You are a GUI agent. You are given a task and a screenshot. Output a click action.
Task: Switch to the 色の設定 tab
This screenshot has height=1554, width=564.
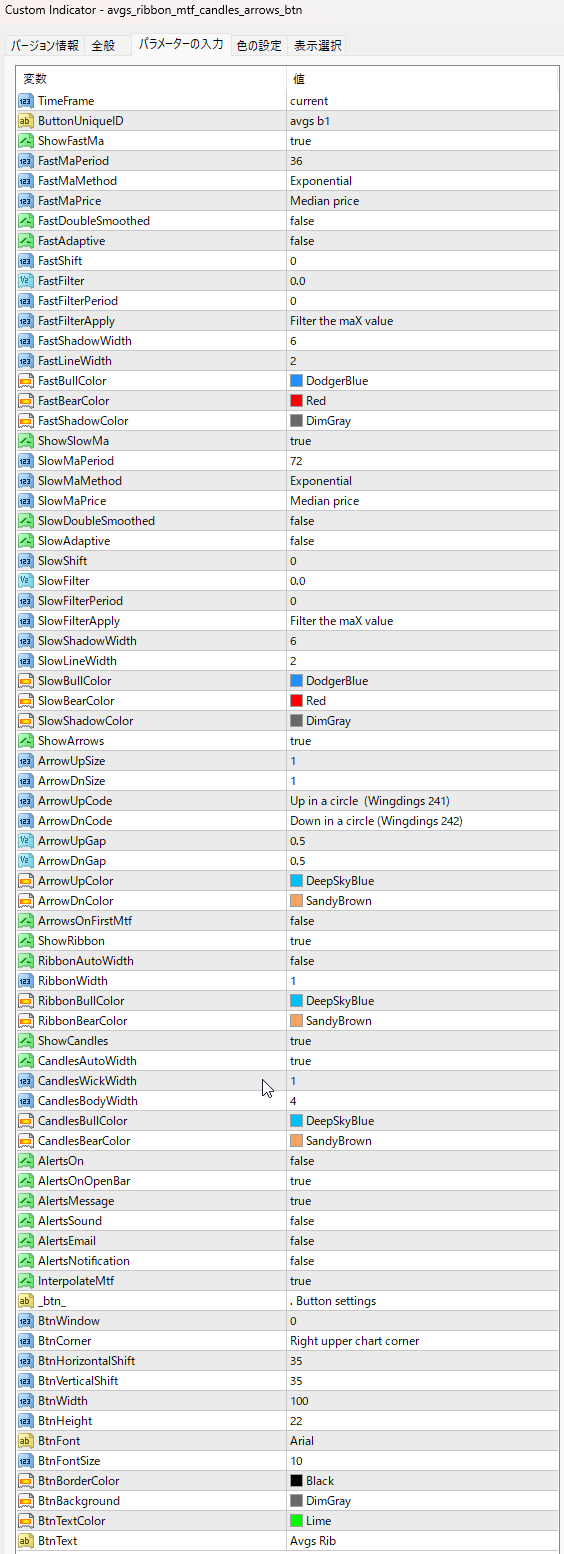coord(258,46)
